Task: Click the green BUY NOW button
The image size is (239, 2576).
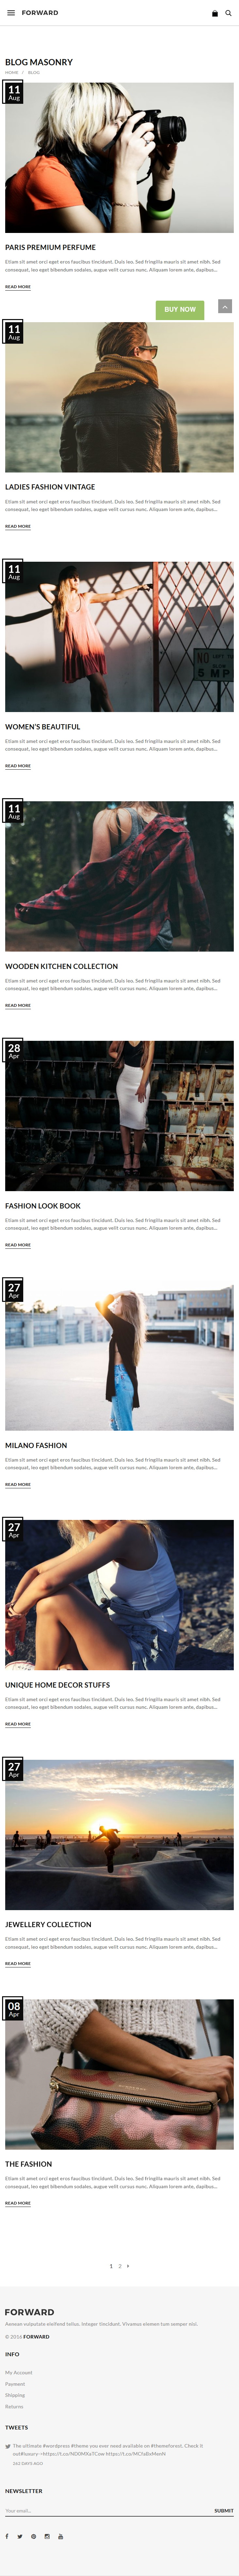Action: (x=180, y=309)
